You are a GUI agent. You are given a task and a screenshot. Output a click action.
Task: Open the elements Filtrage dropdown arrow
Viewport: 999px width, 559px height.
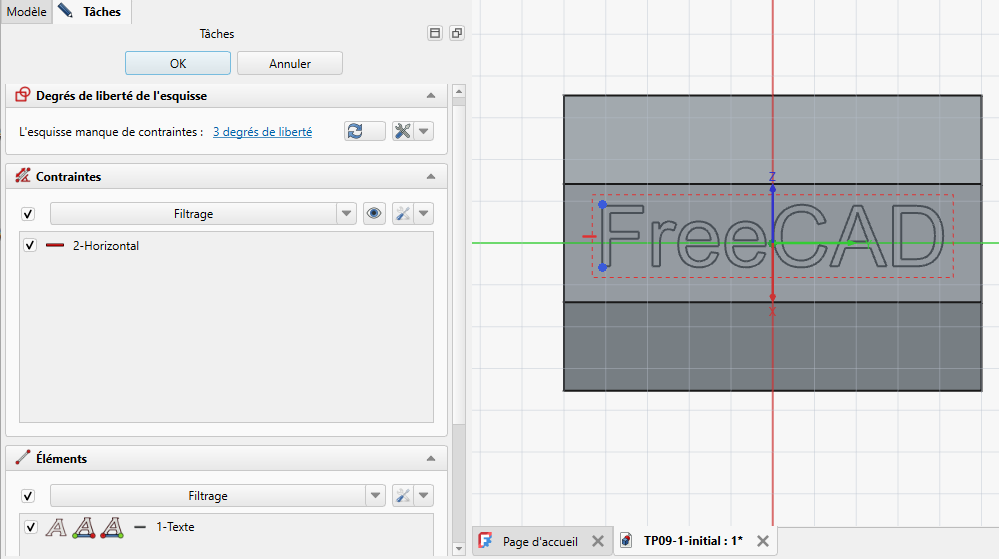376,495
